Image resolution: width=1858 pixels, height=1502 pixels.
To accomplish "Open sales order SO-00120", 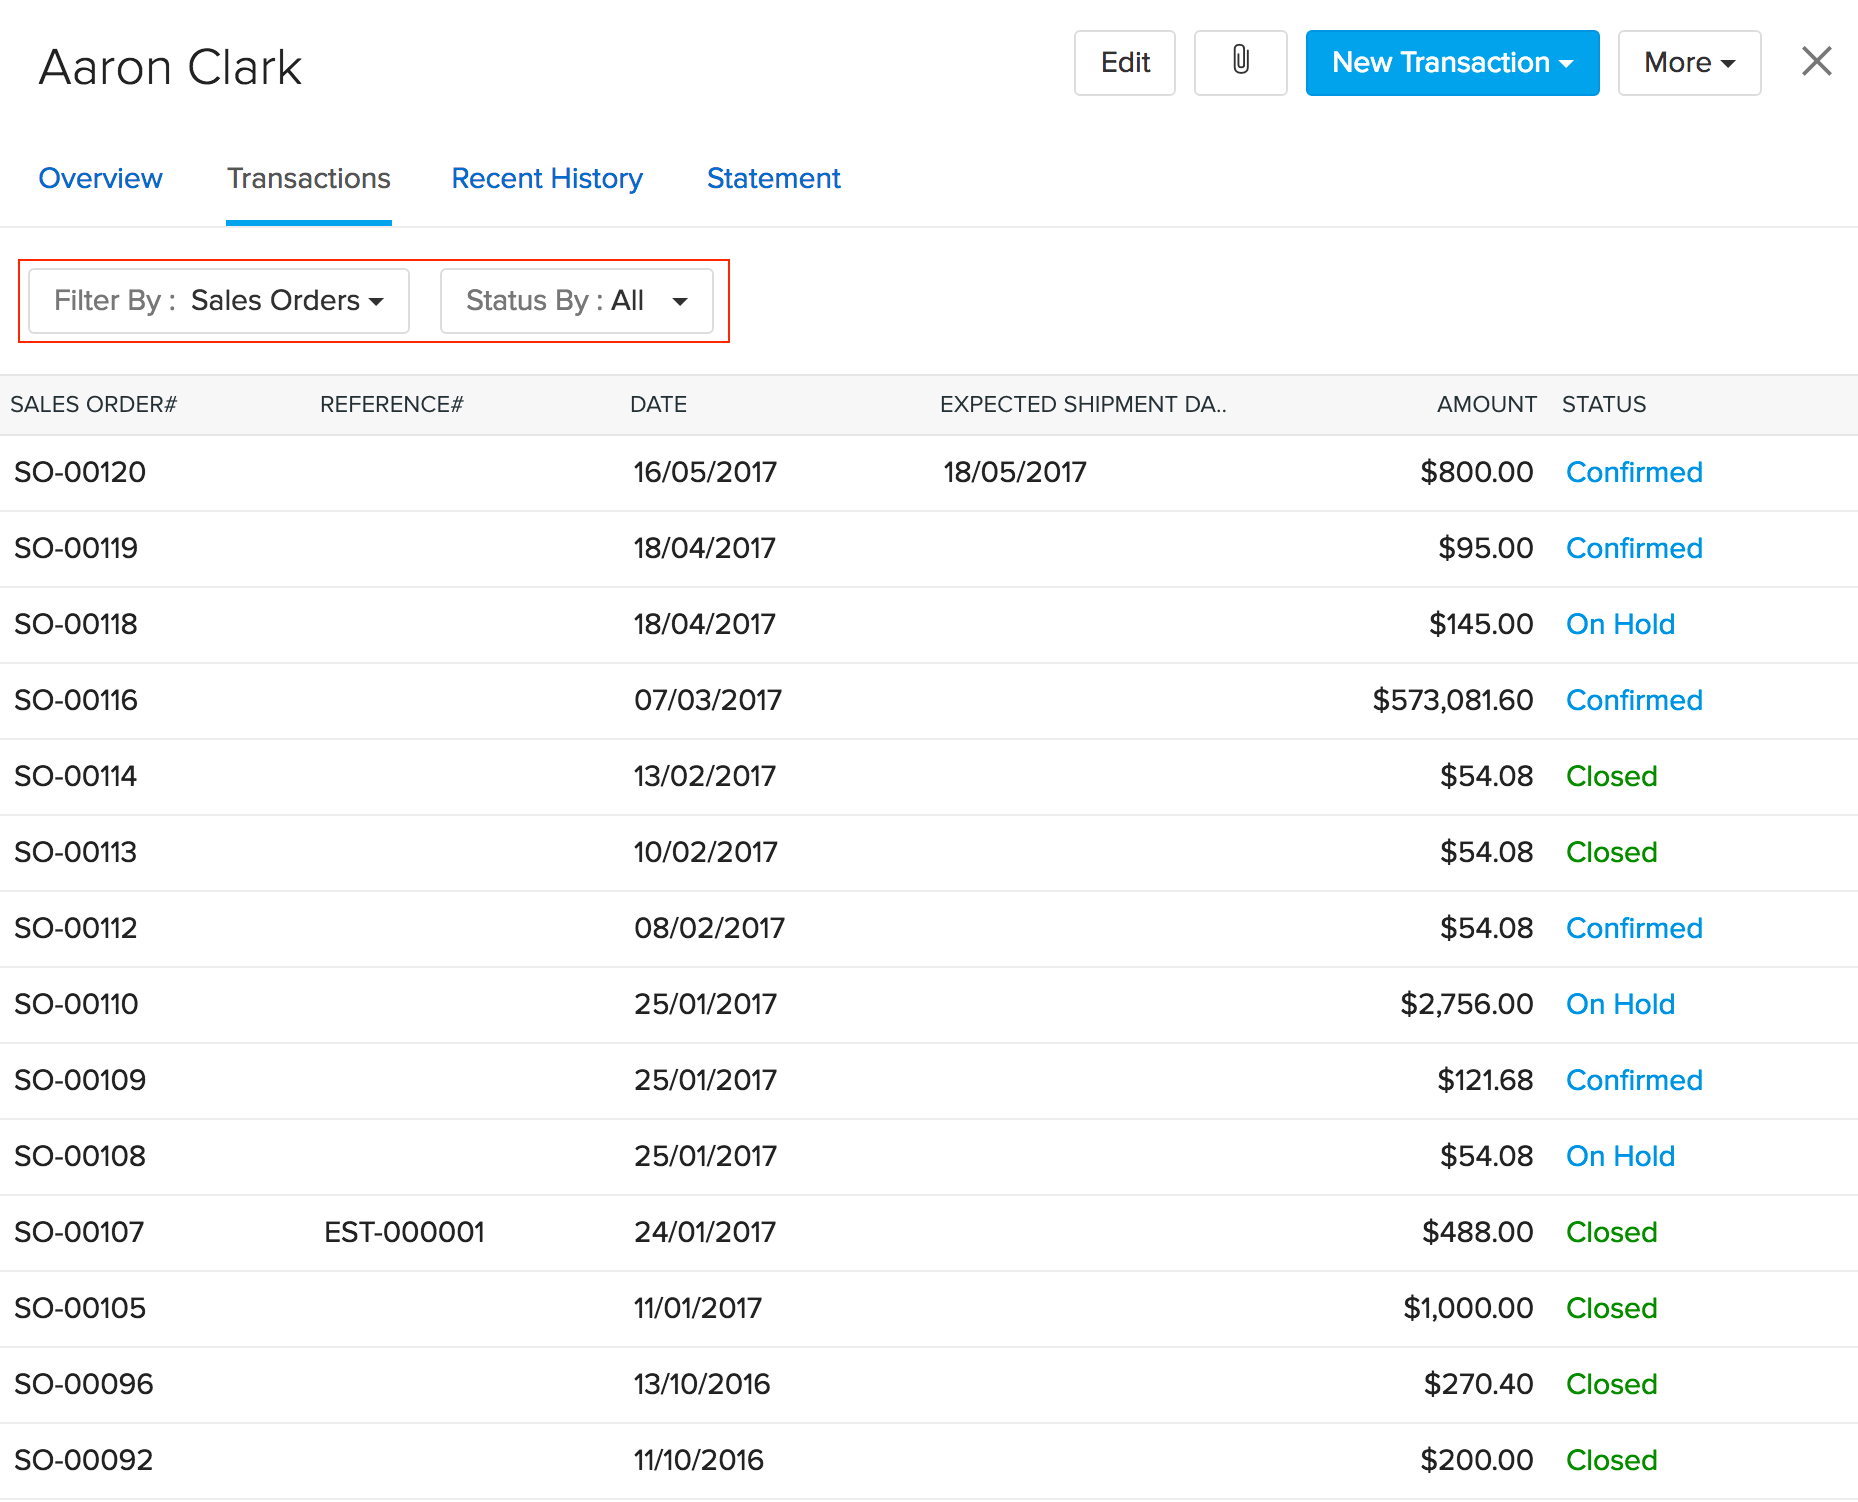I will coord(80,472).
